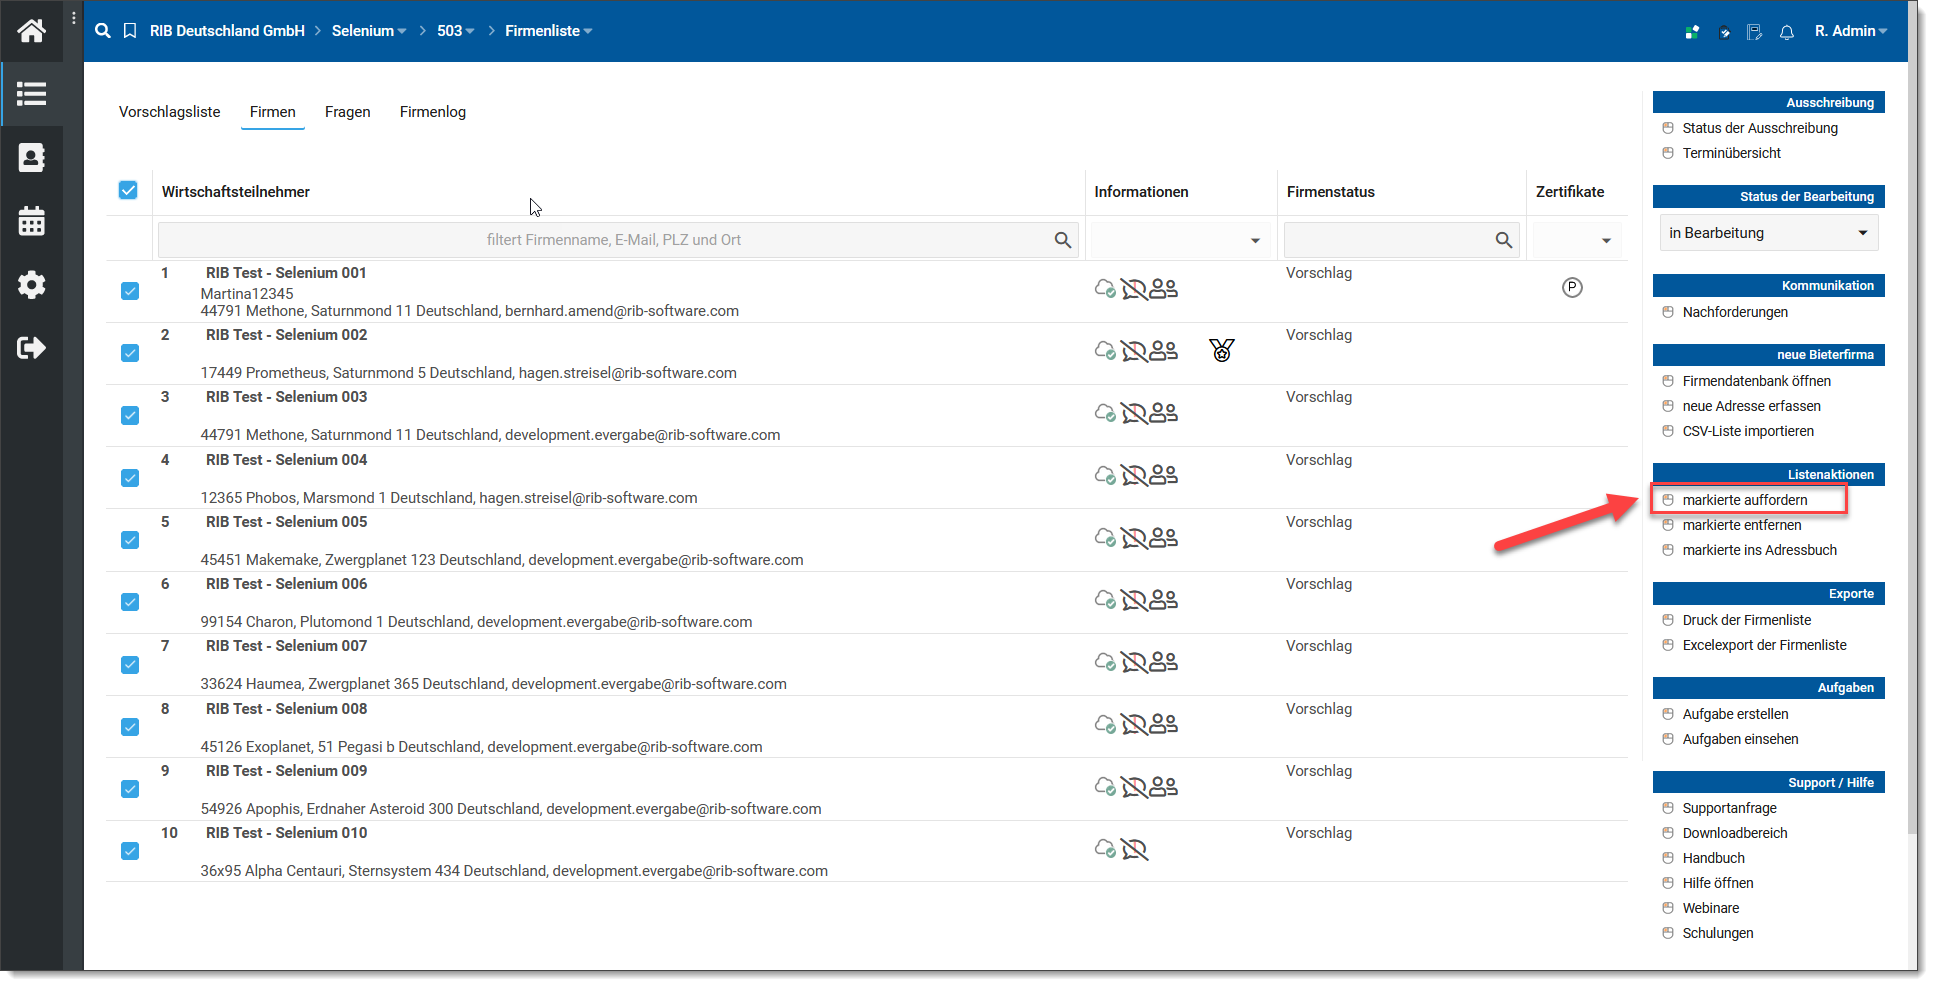Focus the Firmenname filter input field

(618, 240)
